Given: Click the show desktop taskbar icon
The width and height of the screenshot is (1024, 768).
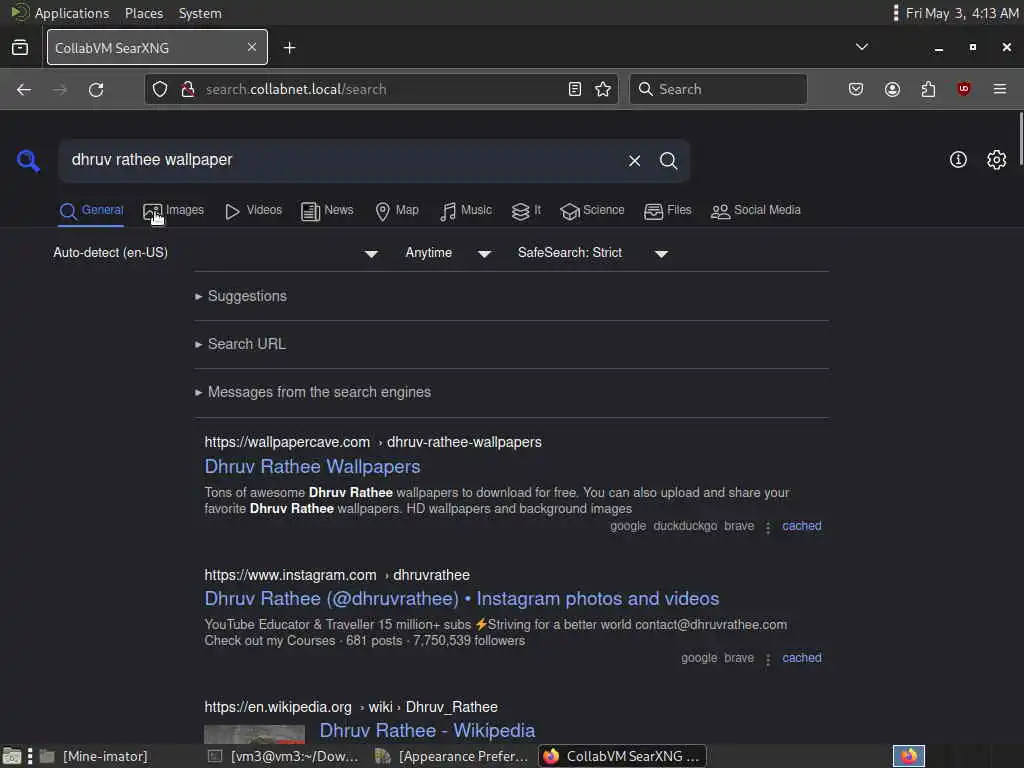Looking at the screenshot, I should tap(11, 756).
